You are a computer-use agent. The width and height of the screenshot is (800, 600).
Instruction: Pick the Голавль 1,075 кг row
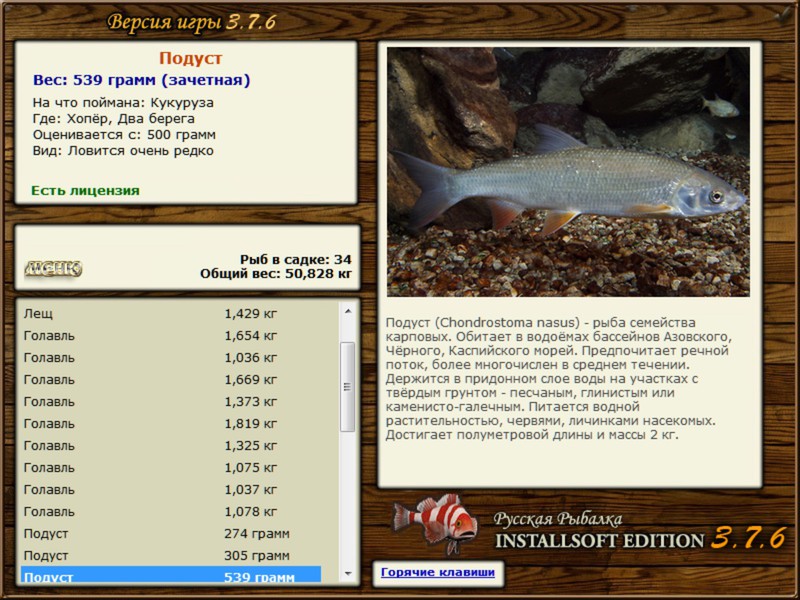[170, 468]
